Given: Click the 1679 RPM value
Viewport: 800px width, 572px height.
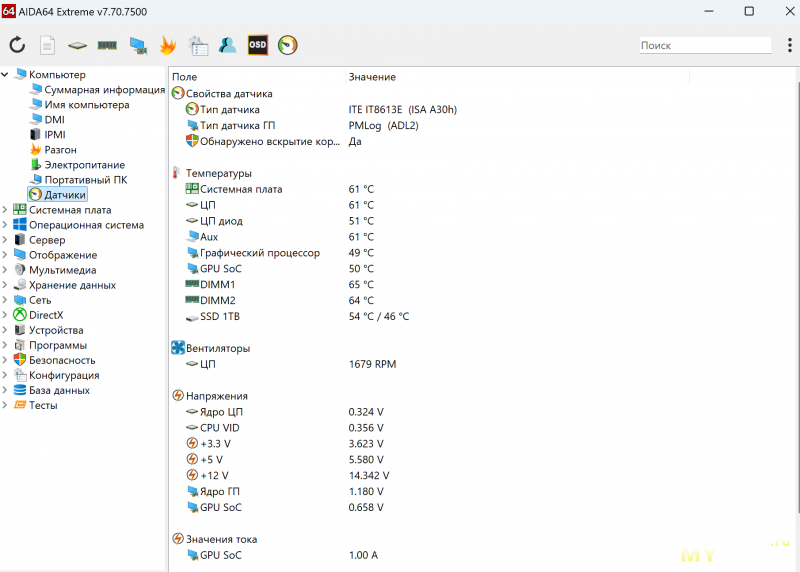Looking at the screenshot, I should (372, 364).
